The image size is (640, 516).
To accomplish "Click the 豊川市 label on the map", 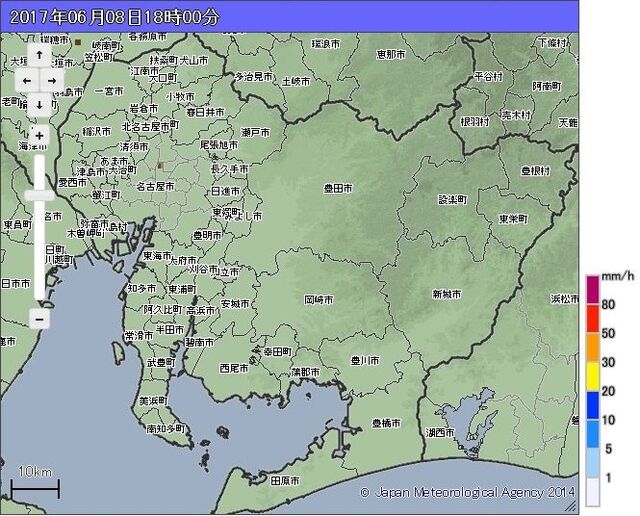I will pos(365,361).
